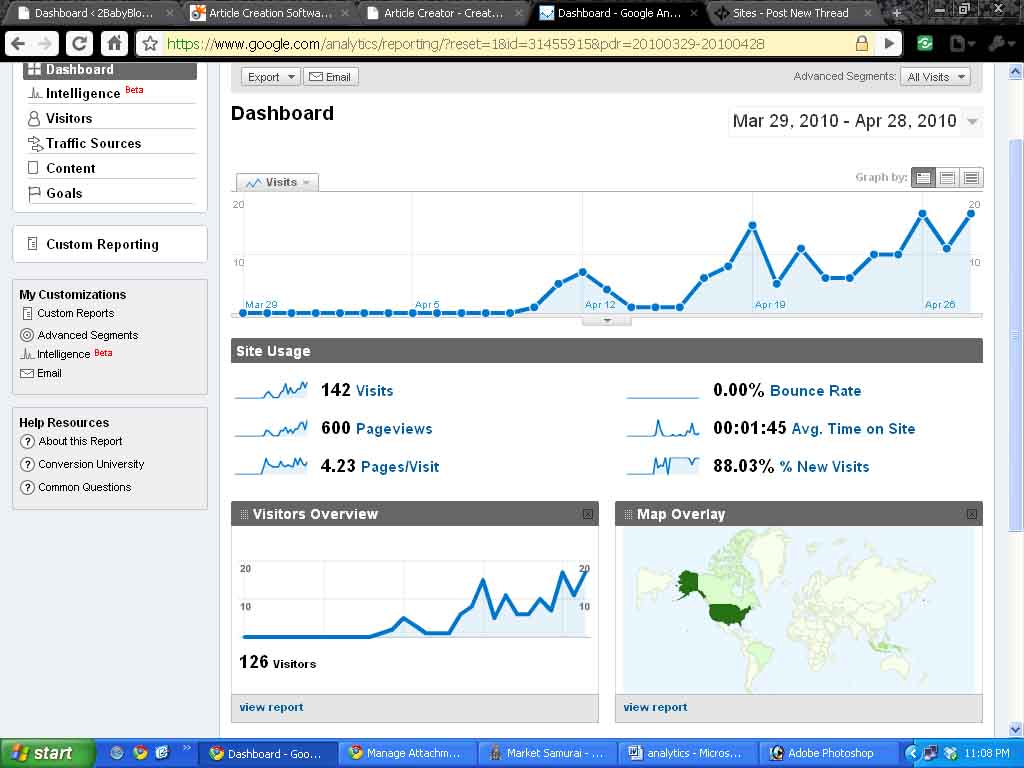The image size is (1024, 768).
Task: Click the Custom Reports document icon
Action: pyautogui.click(x=27, y=313)
